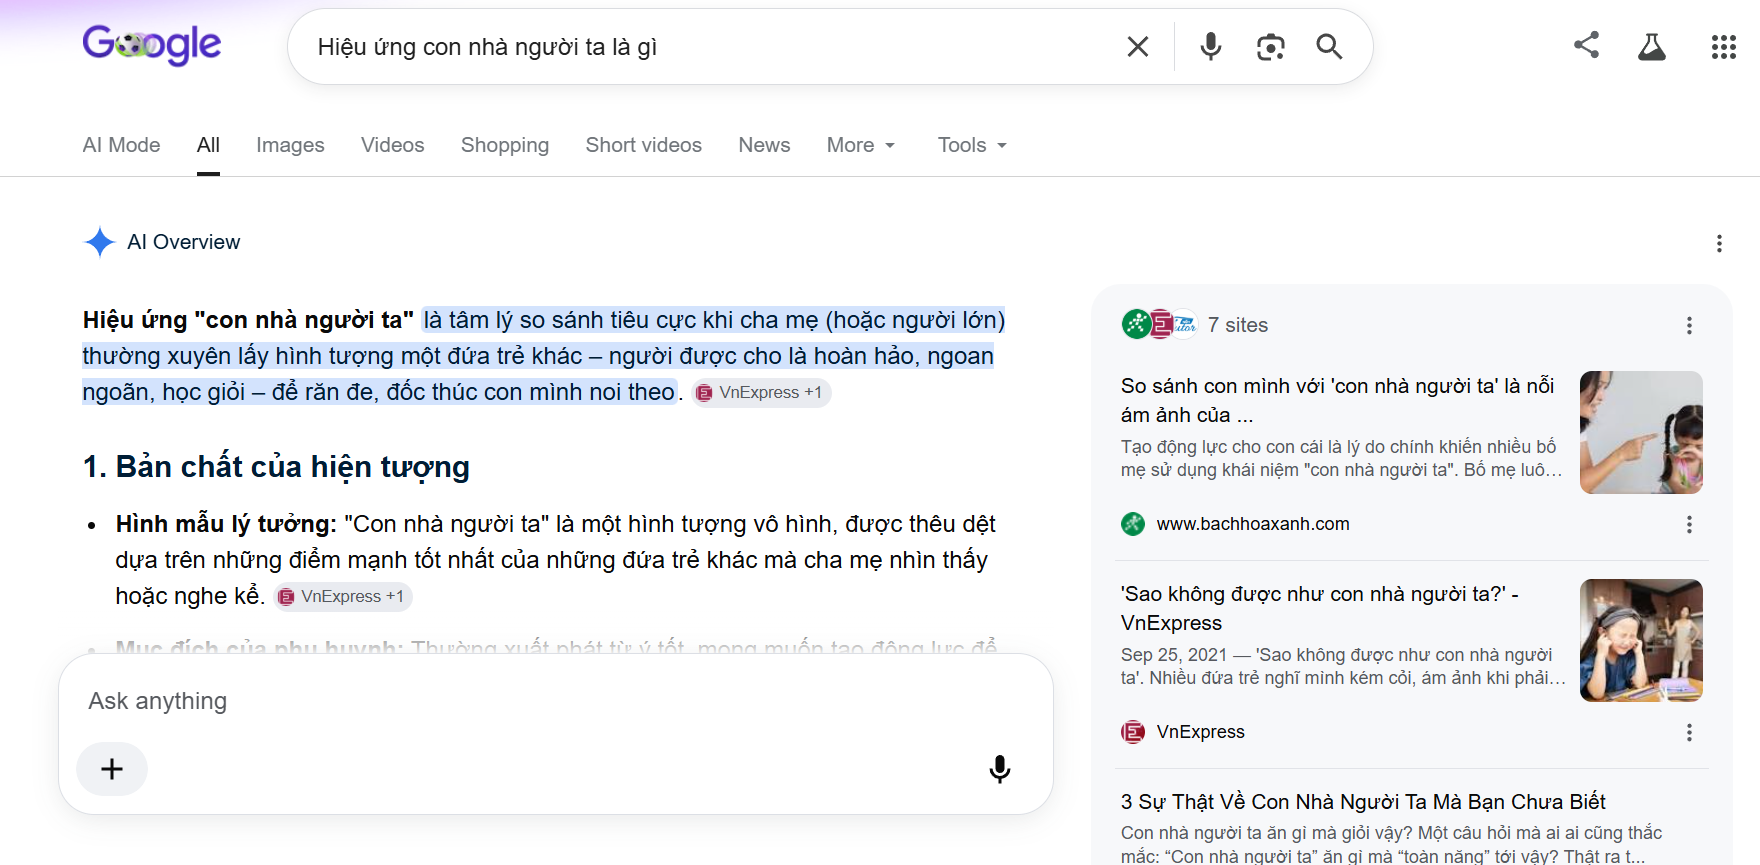Open the Short videos tab
1760x865 pixels.
click(644, 145)
